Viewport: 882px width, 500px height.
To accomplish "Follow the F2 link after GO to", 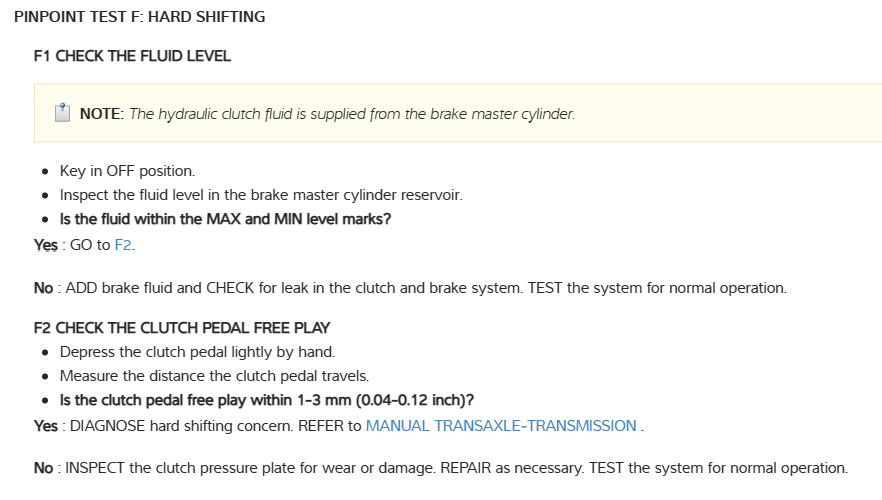I will [x=123, y=244].
